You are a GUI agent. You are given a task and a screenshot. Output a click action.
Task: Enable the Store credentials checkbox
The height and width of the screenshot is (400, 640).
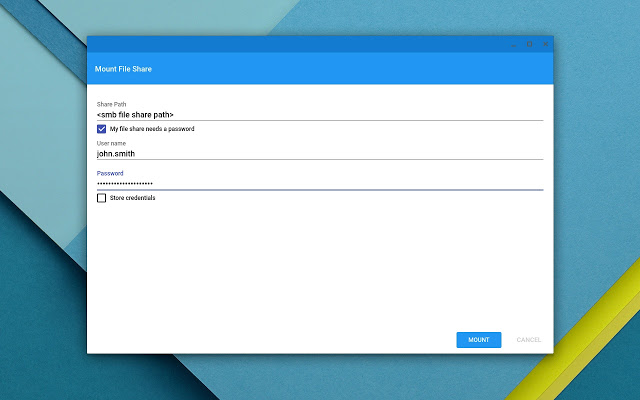pyautogui.click(x=102, y=198)
